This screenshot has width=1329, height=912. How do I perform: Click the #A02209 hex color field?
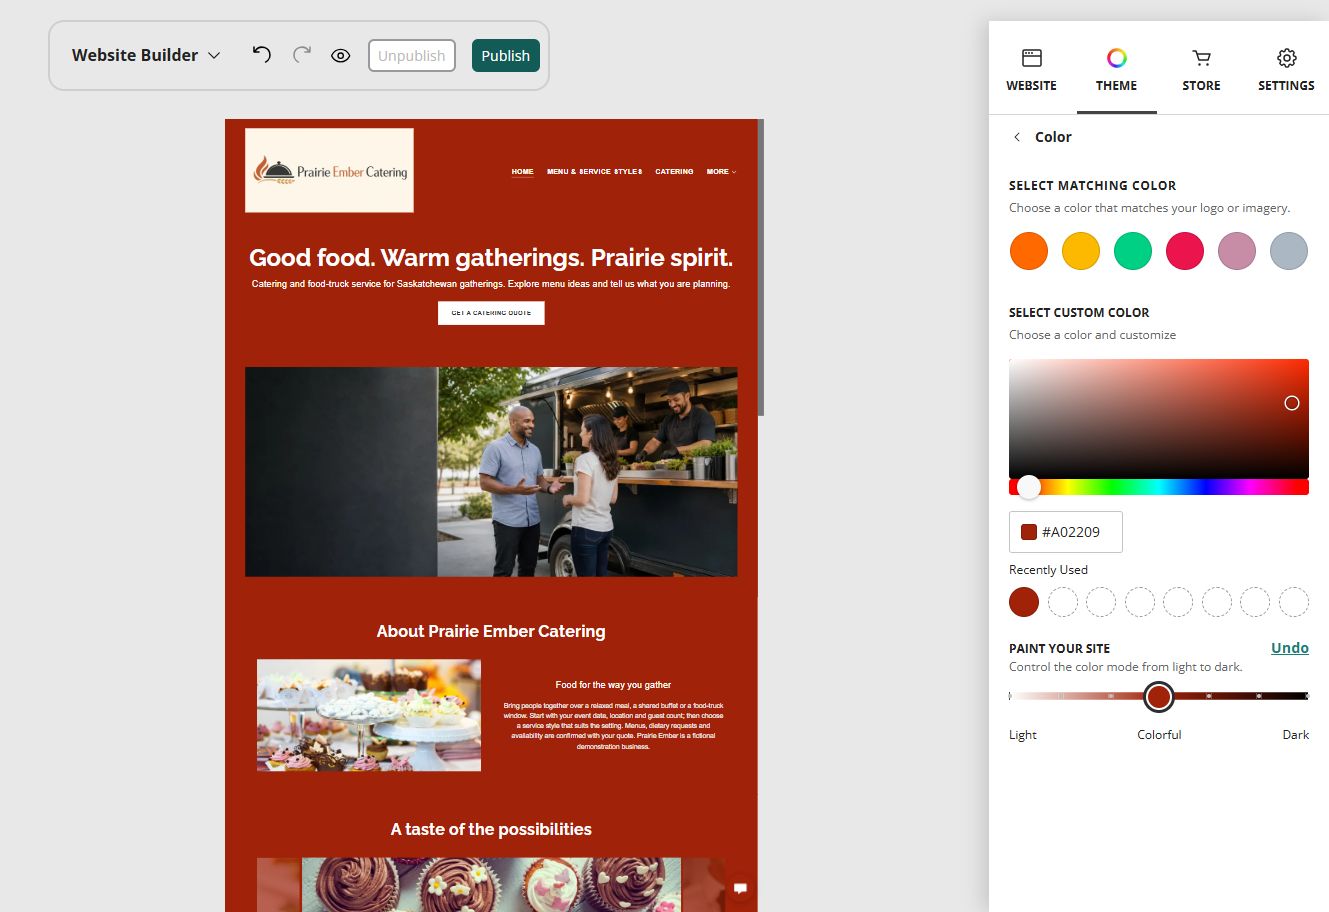point(1066,532)
